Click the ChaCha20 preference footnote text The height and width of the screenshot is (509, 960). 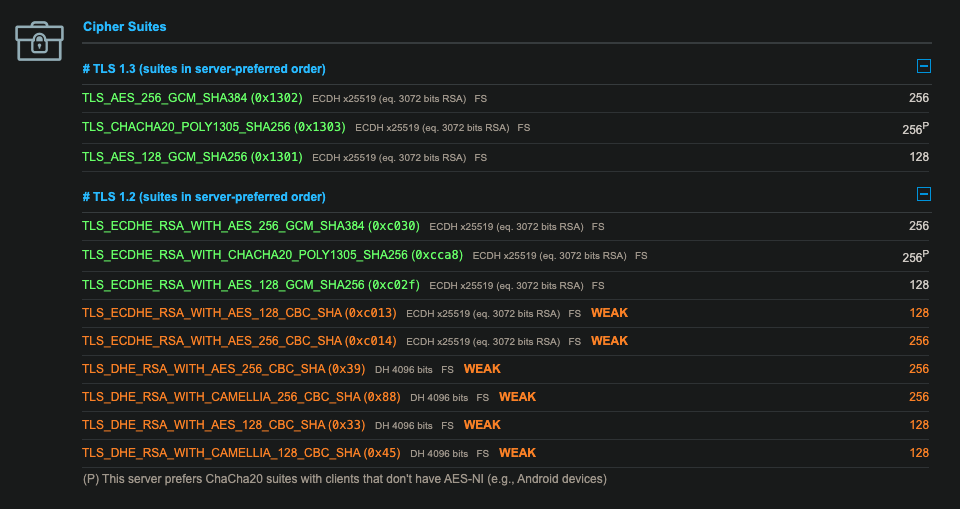(344, 479)
